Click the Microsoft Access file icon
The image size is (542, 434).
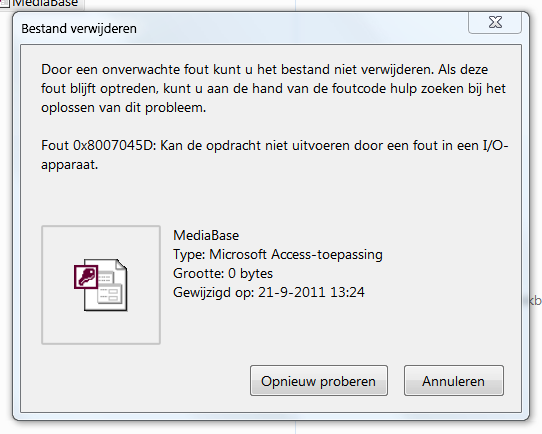101,285
